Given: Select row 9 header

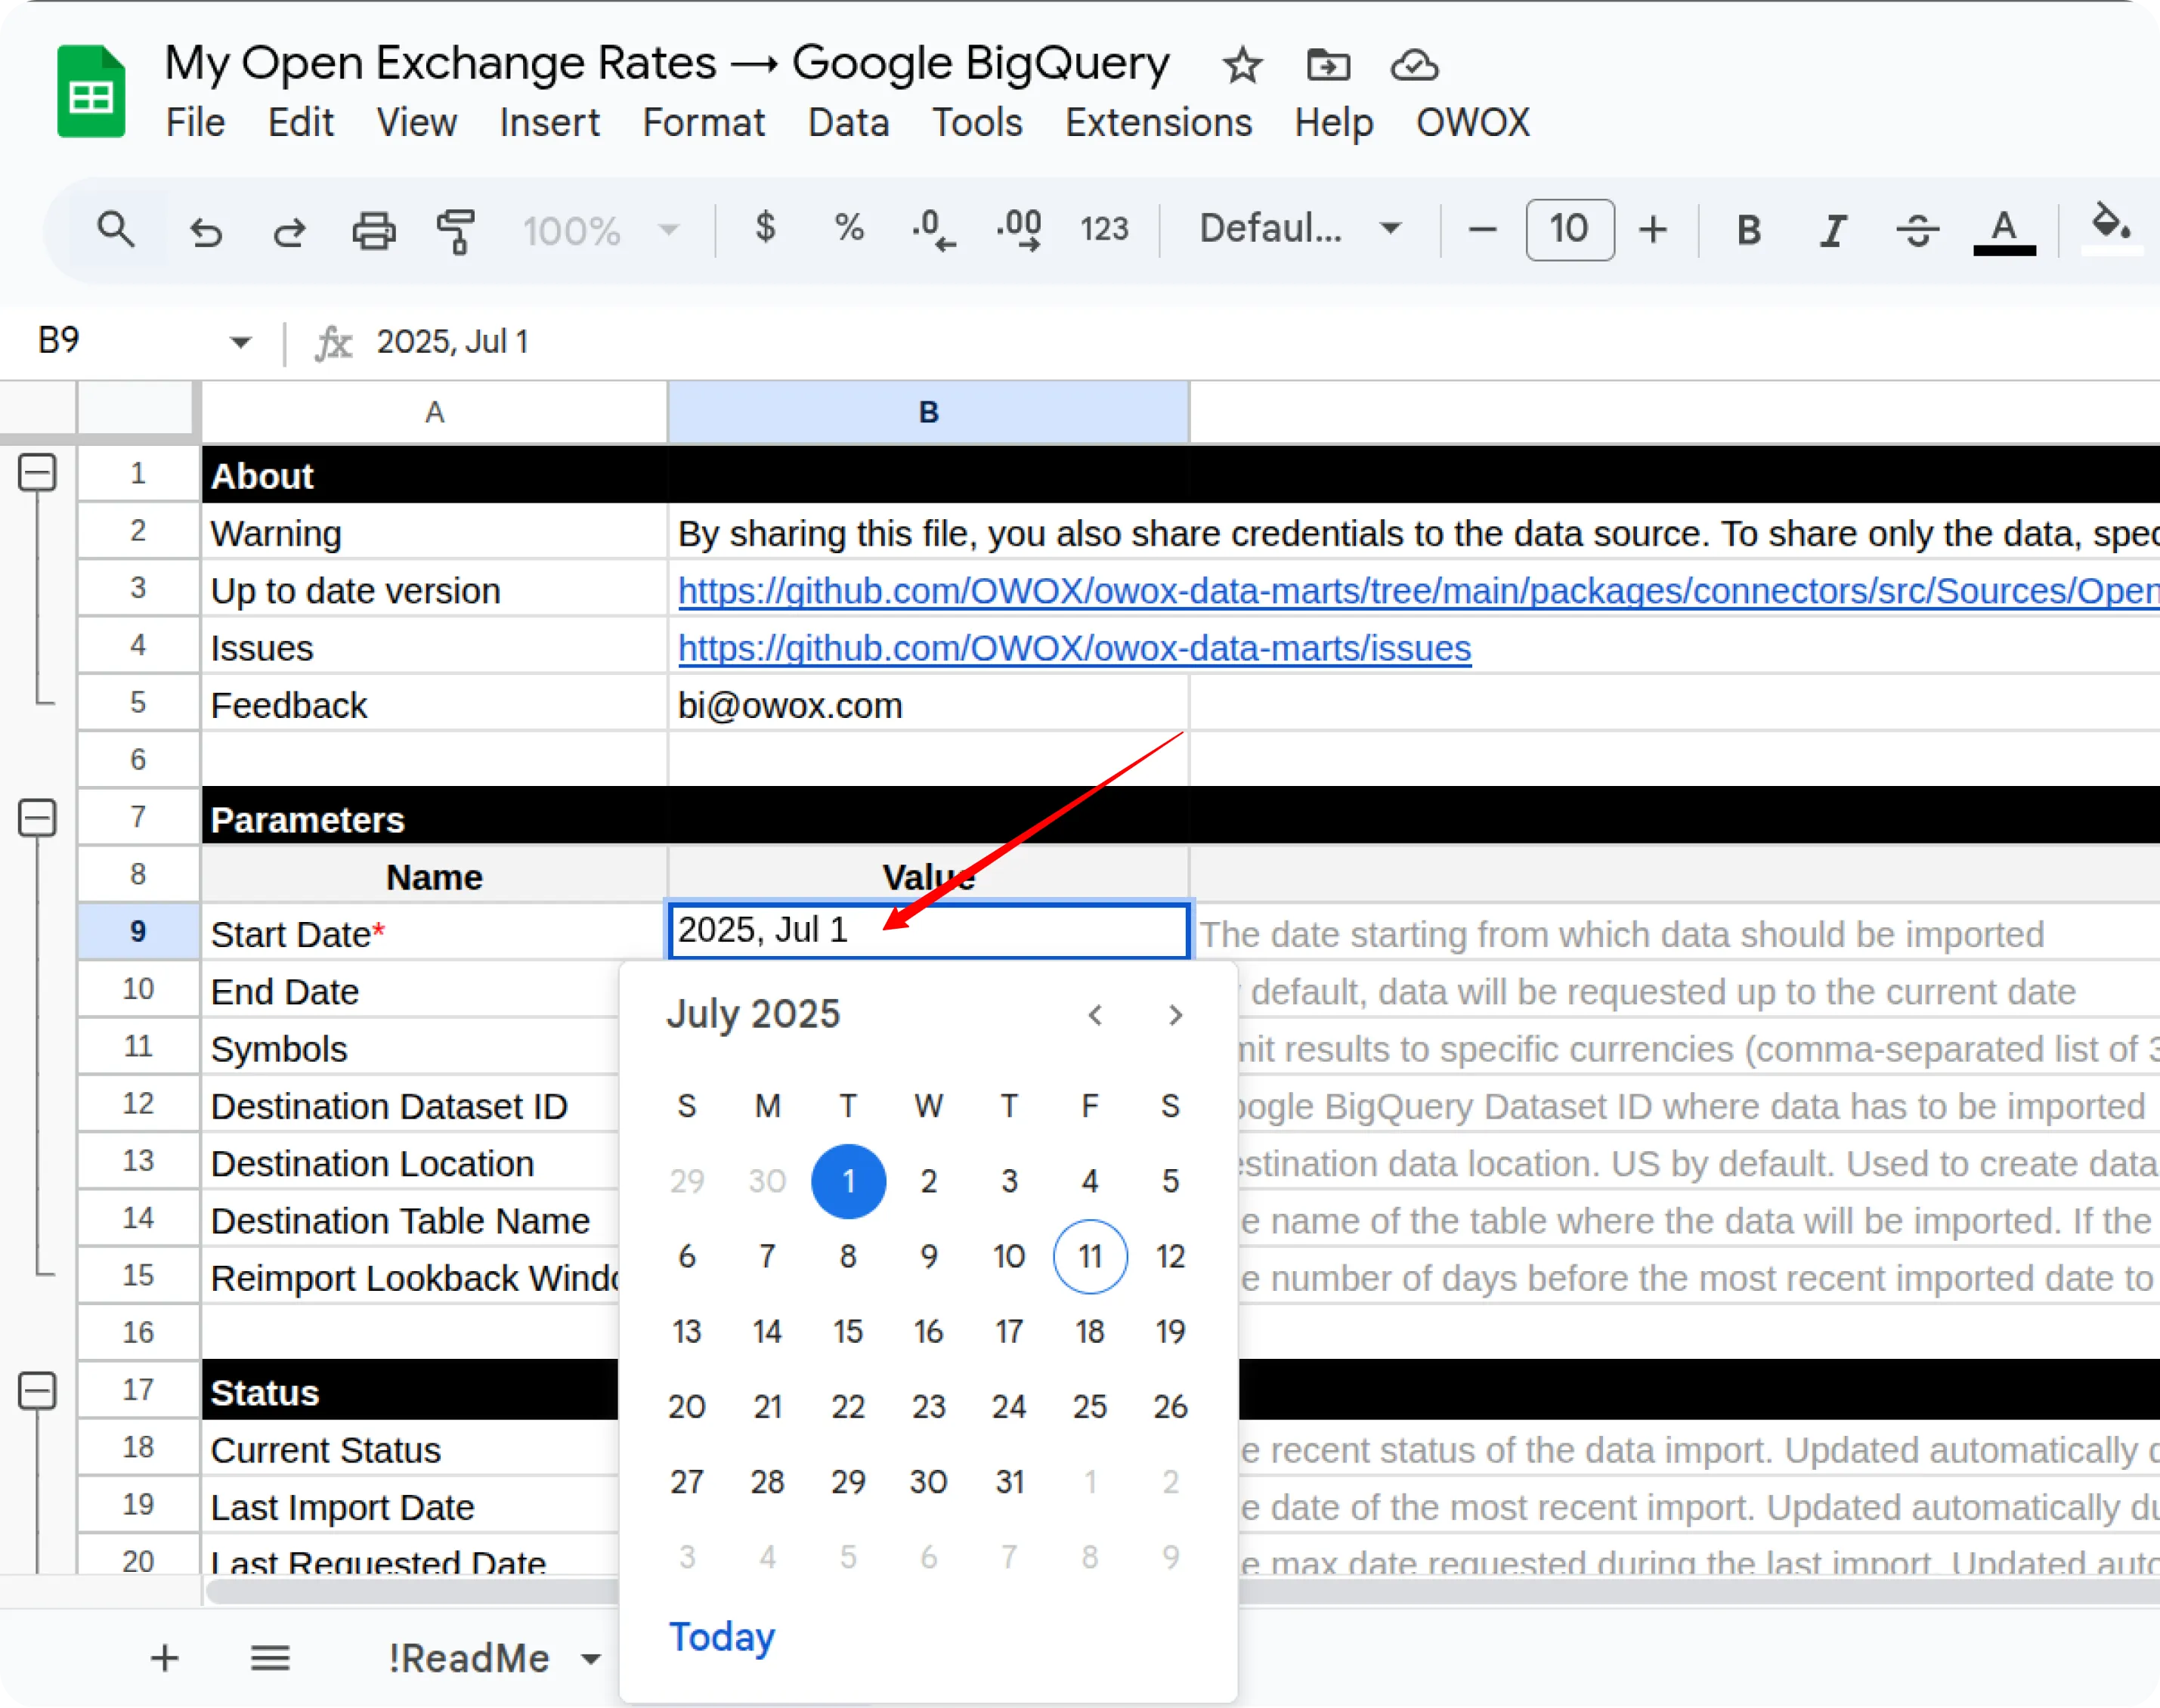Looking at the screenshot, I should click(138, 932).
